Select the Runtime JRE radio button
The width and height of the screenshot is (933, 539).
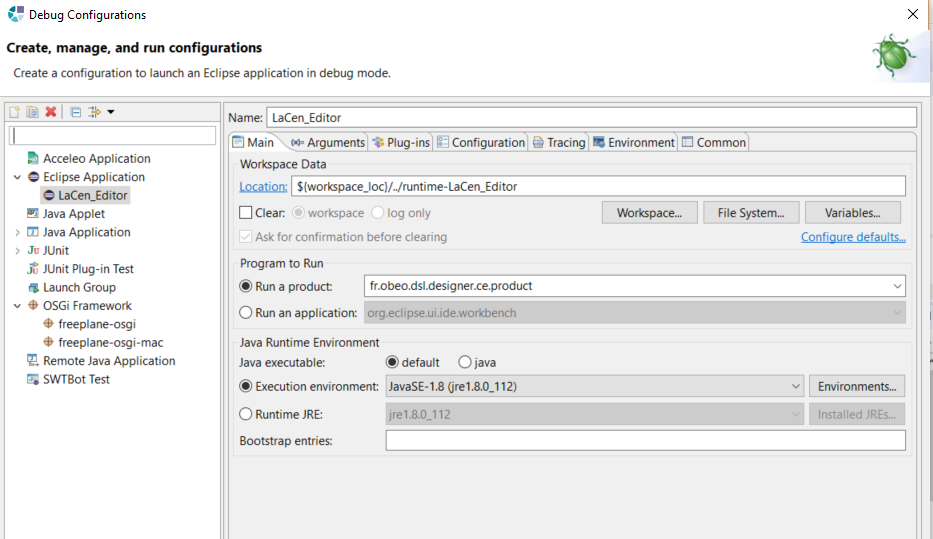click(246, 414)
